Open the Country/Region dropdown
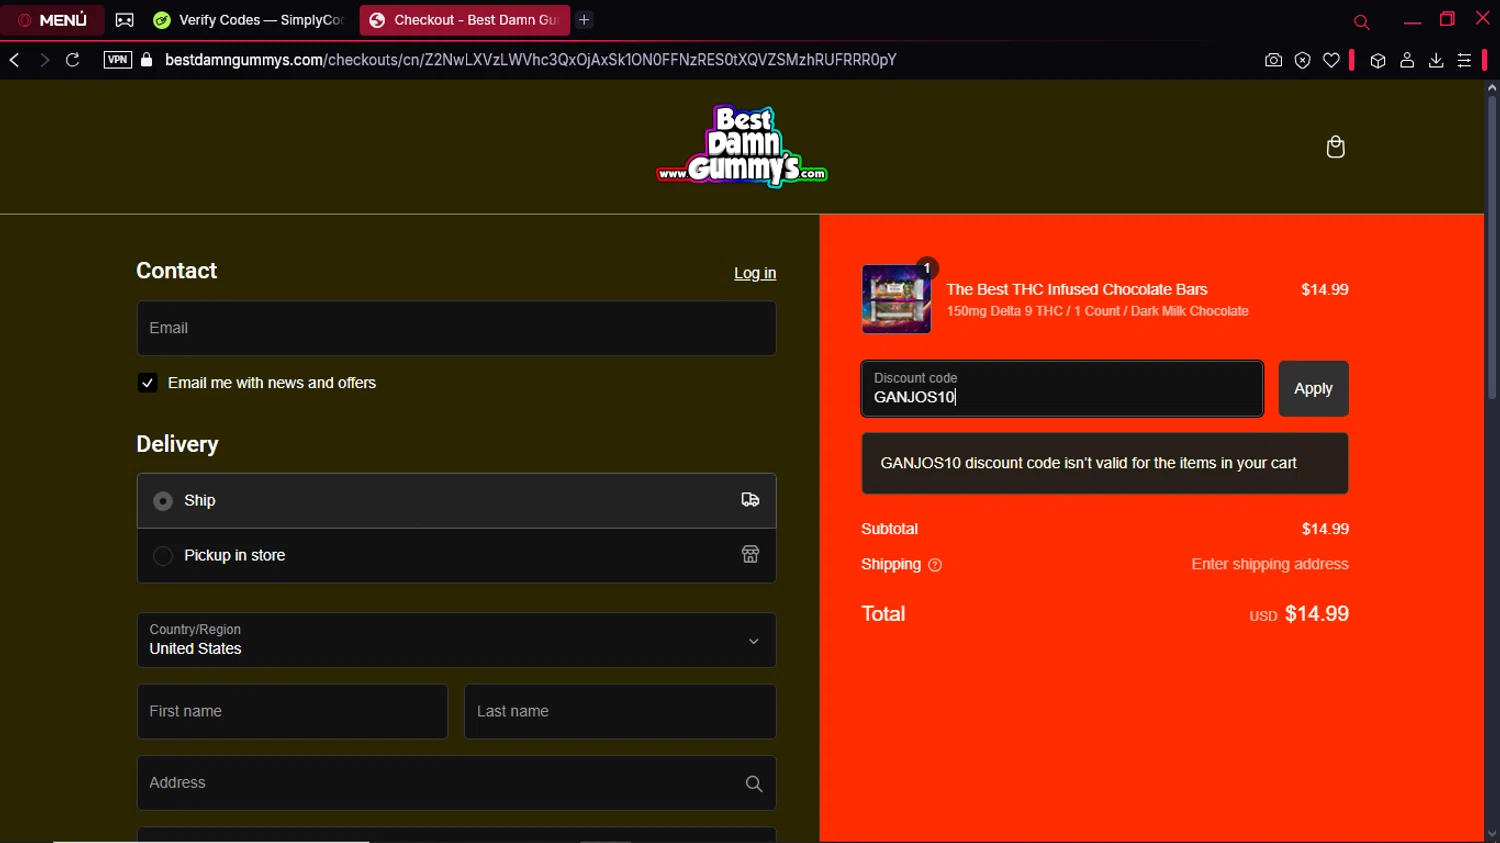This screenshot has height=843, width=1500. tap(456, 640)
